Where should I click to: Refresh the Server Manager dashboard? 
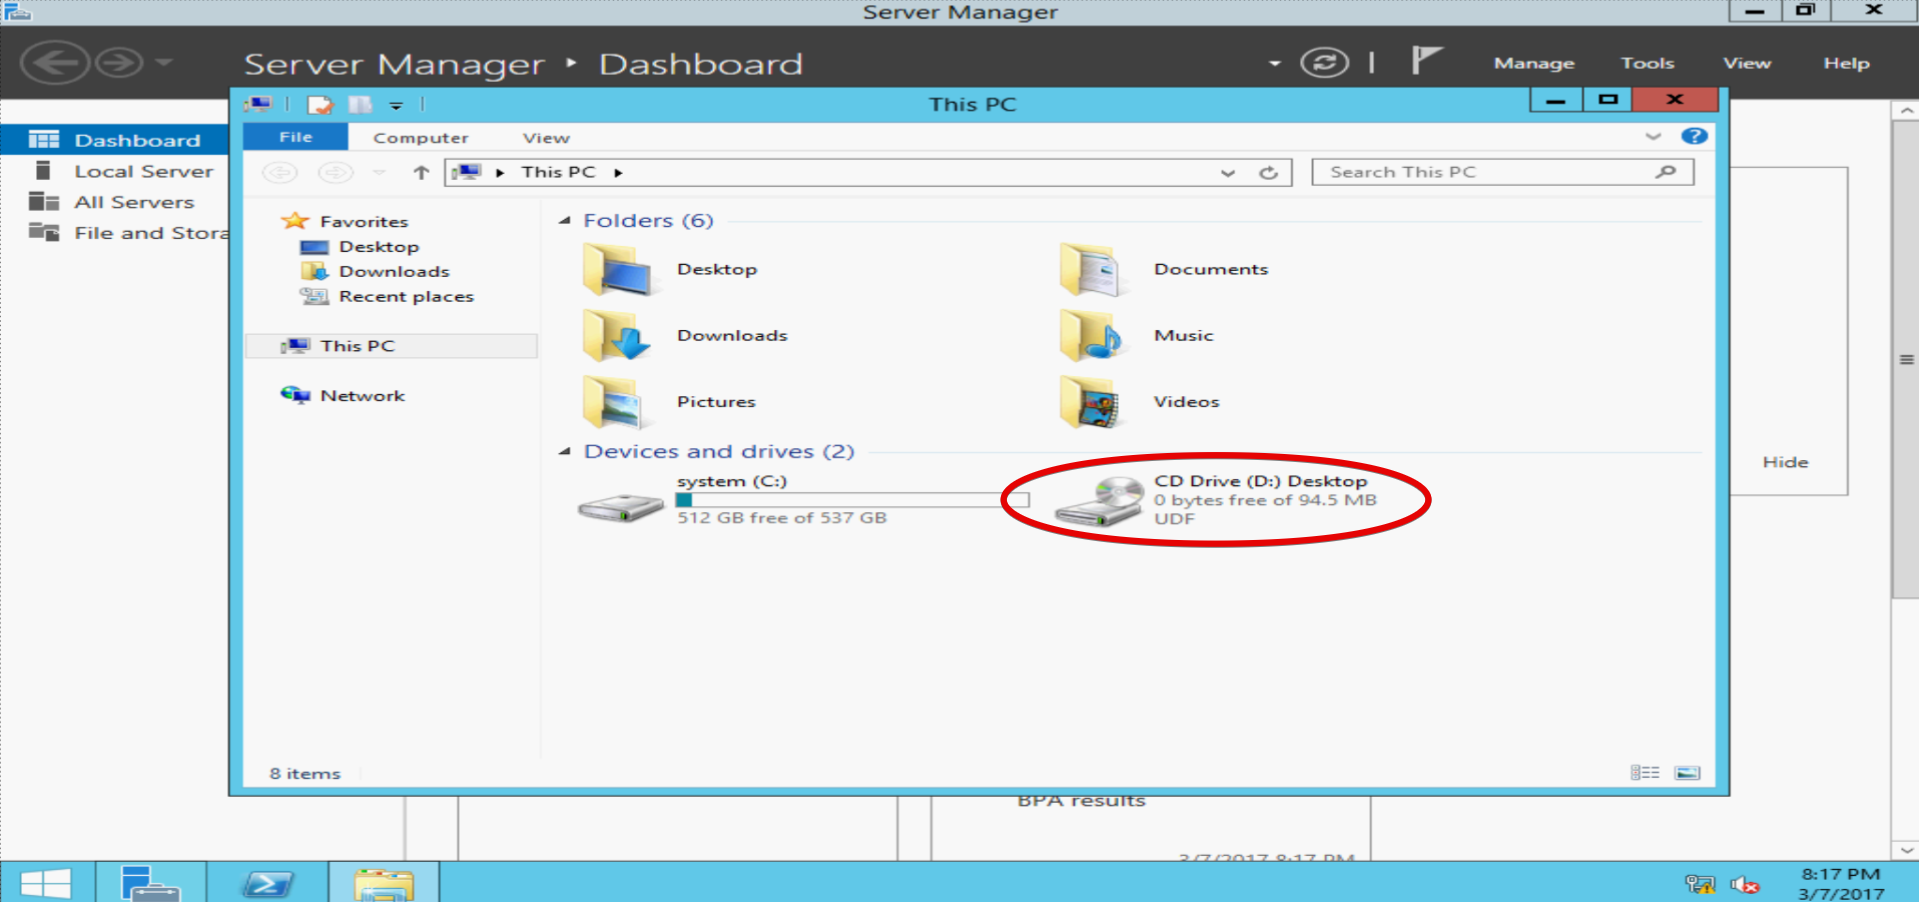(1324, 63)
